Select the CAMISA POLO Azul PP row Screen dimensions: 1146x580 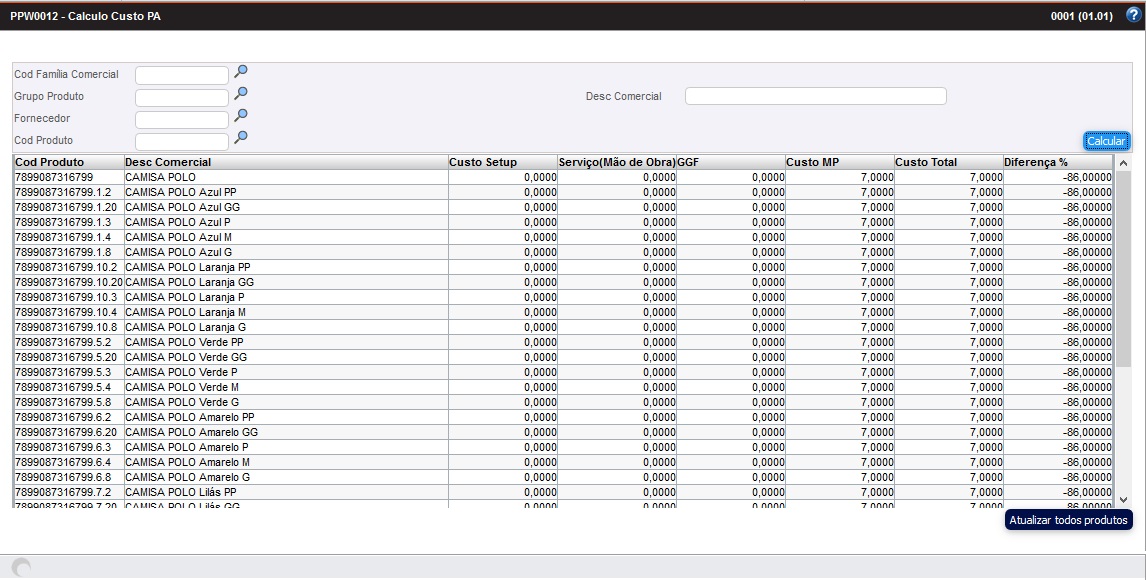tap(181, 192)
